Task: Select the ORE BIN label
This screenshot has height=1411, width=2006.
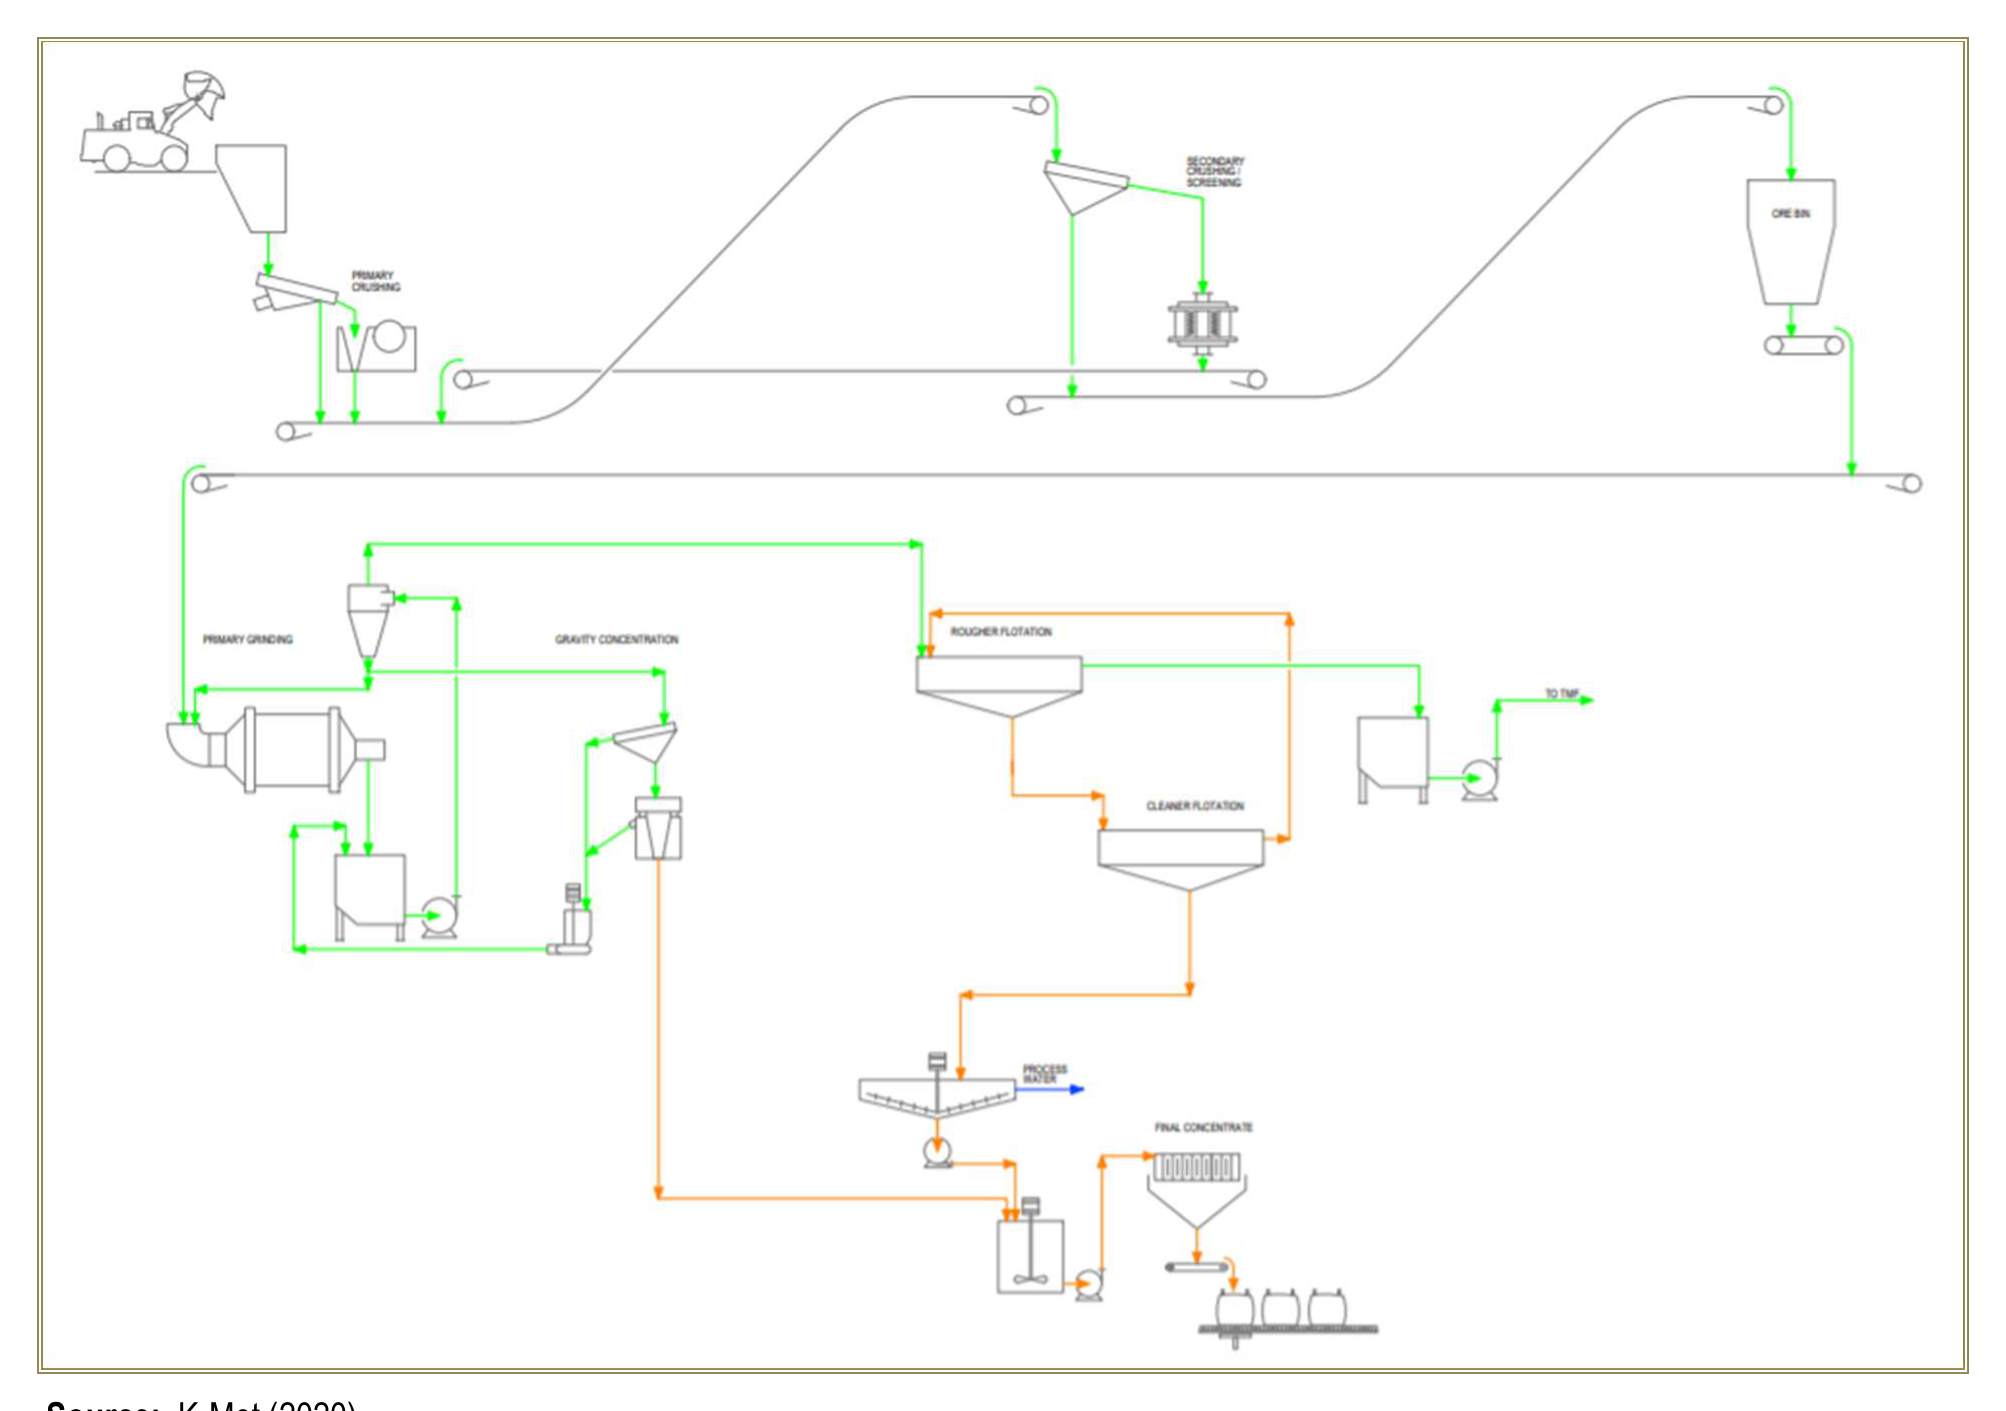Action: [x=1790, y=214]
